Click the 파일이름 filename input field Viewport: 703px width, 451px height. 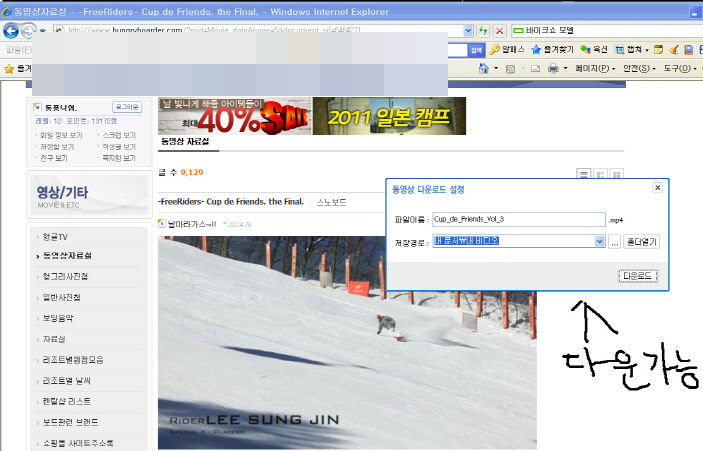518,219
